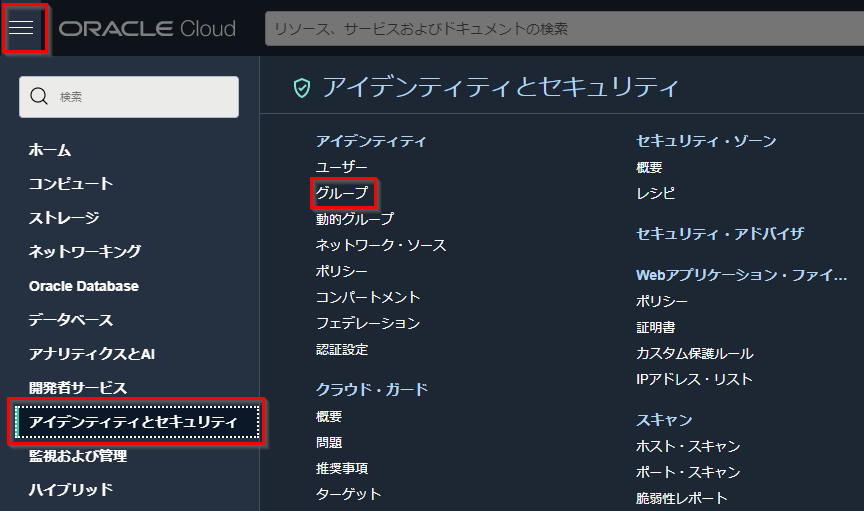Click the magnifier icon in sidebar search
Image resolution: width=864 pixels, height=511 pixels.
(40, 97)
